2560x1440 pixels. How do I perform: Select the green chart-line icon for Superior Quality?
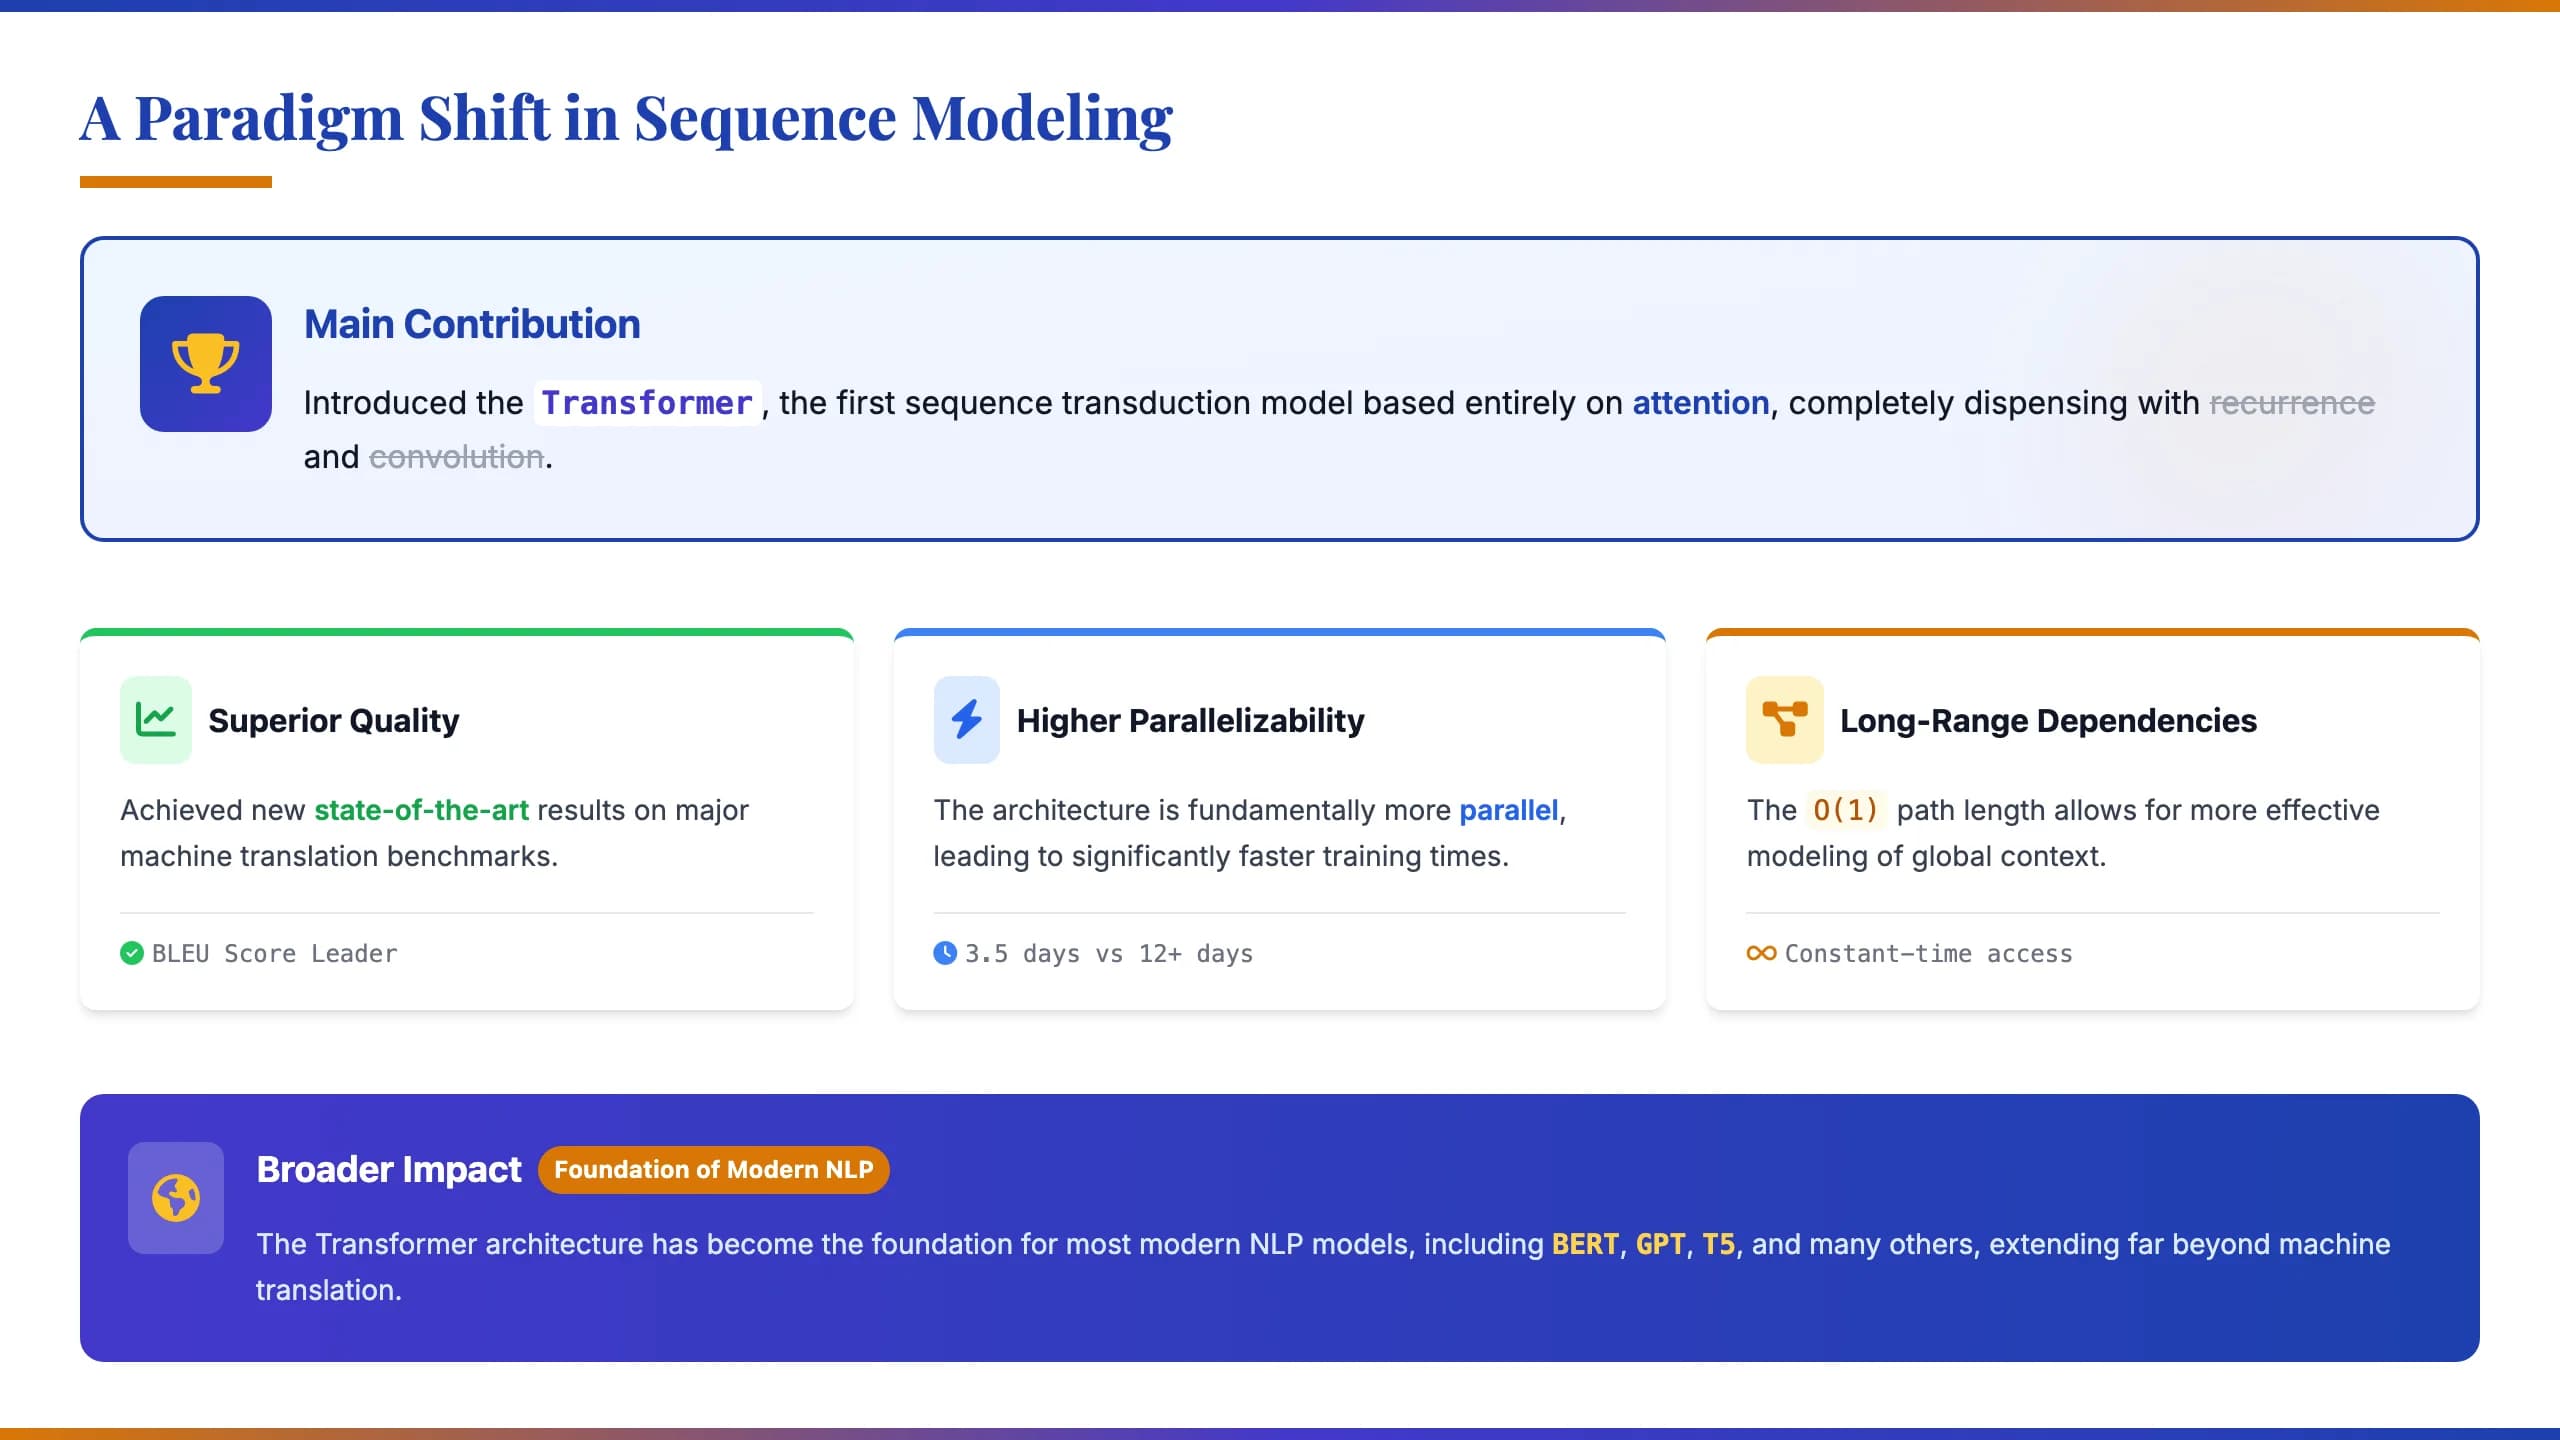(x=155, y=719)
